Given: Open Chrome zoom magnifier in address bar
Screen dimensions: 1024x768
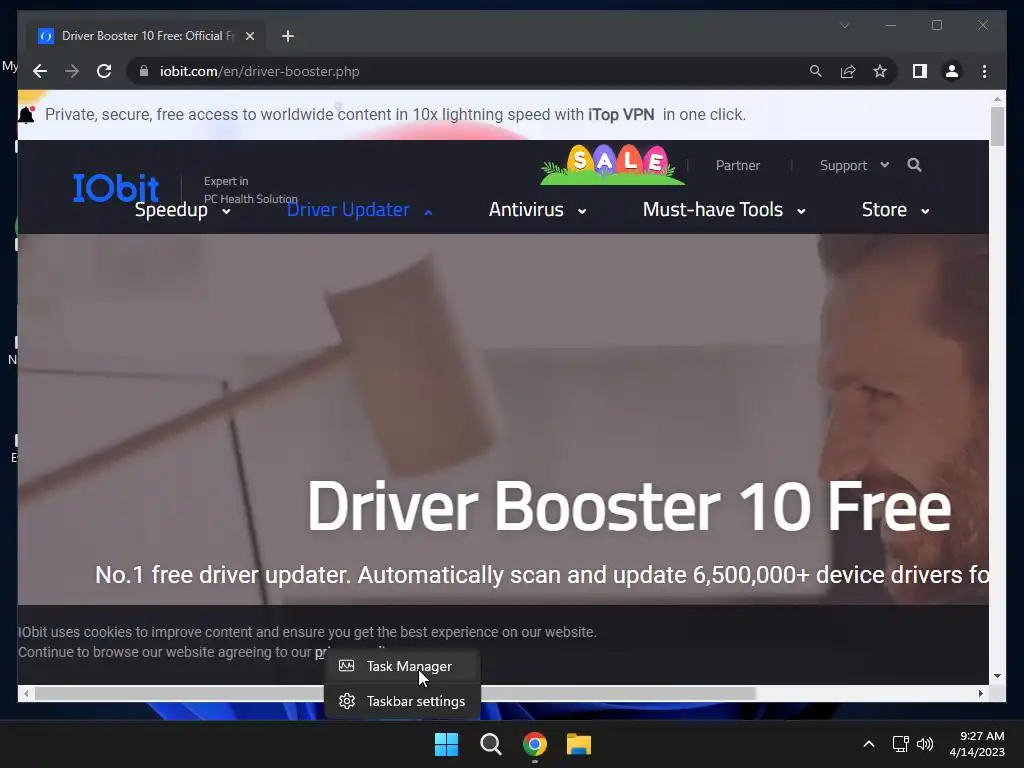Looking at the screenshot, I should (x=816, y=71).
